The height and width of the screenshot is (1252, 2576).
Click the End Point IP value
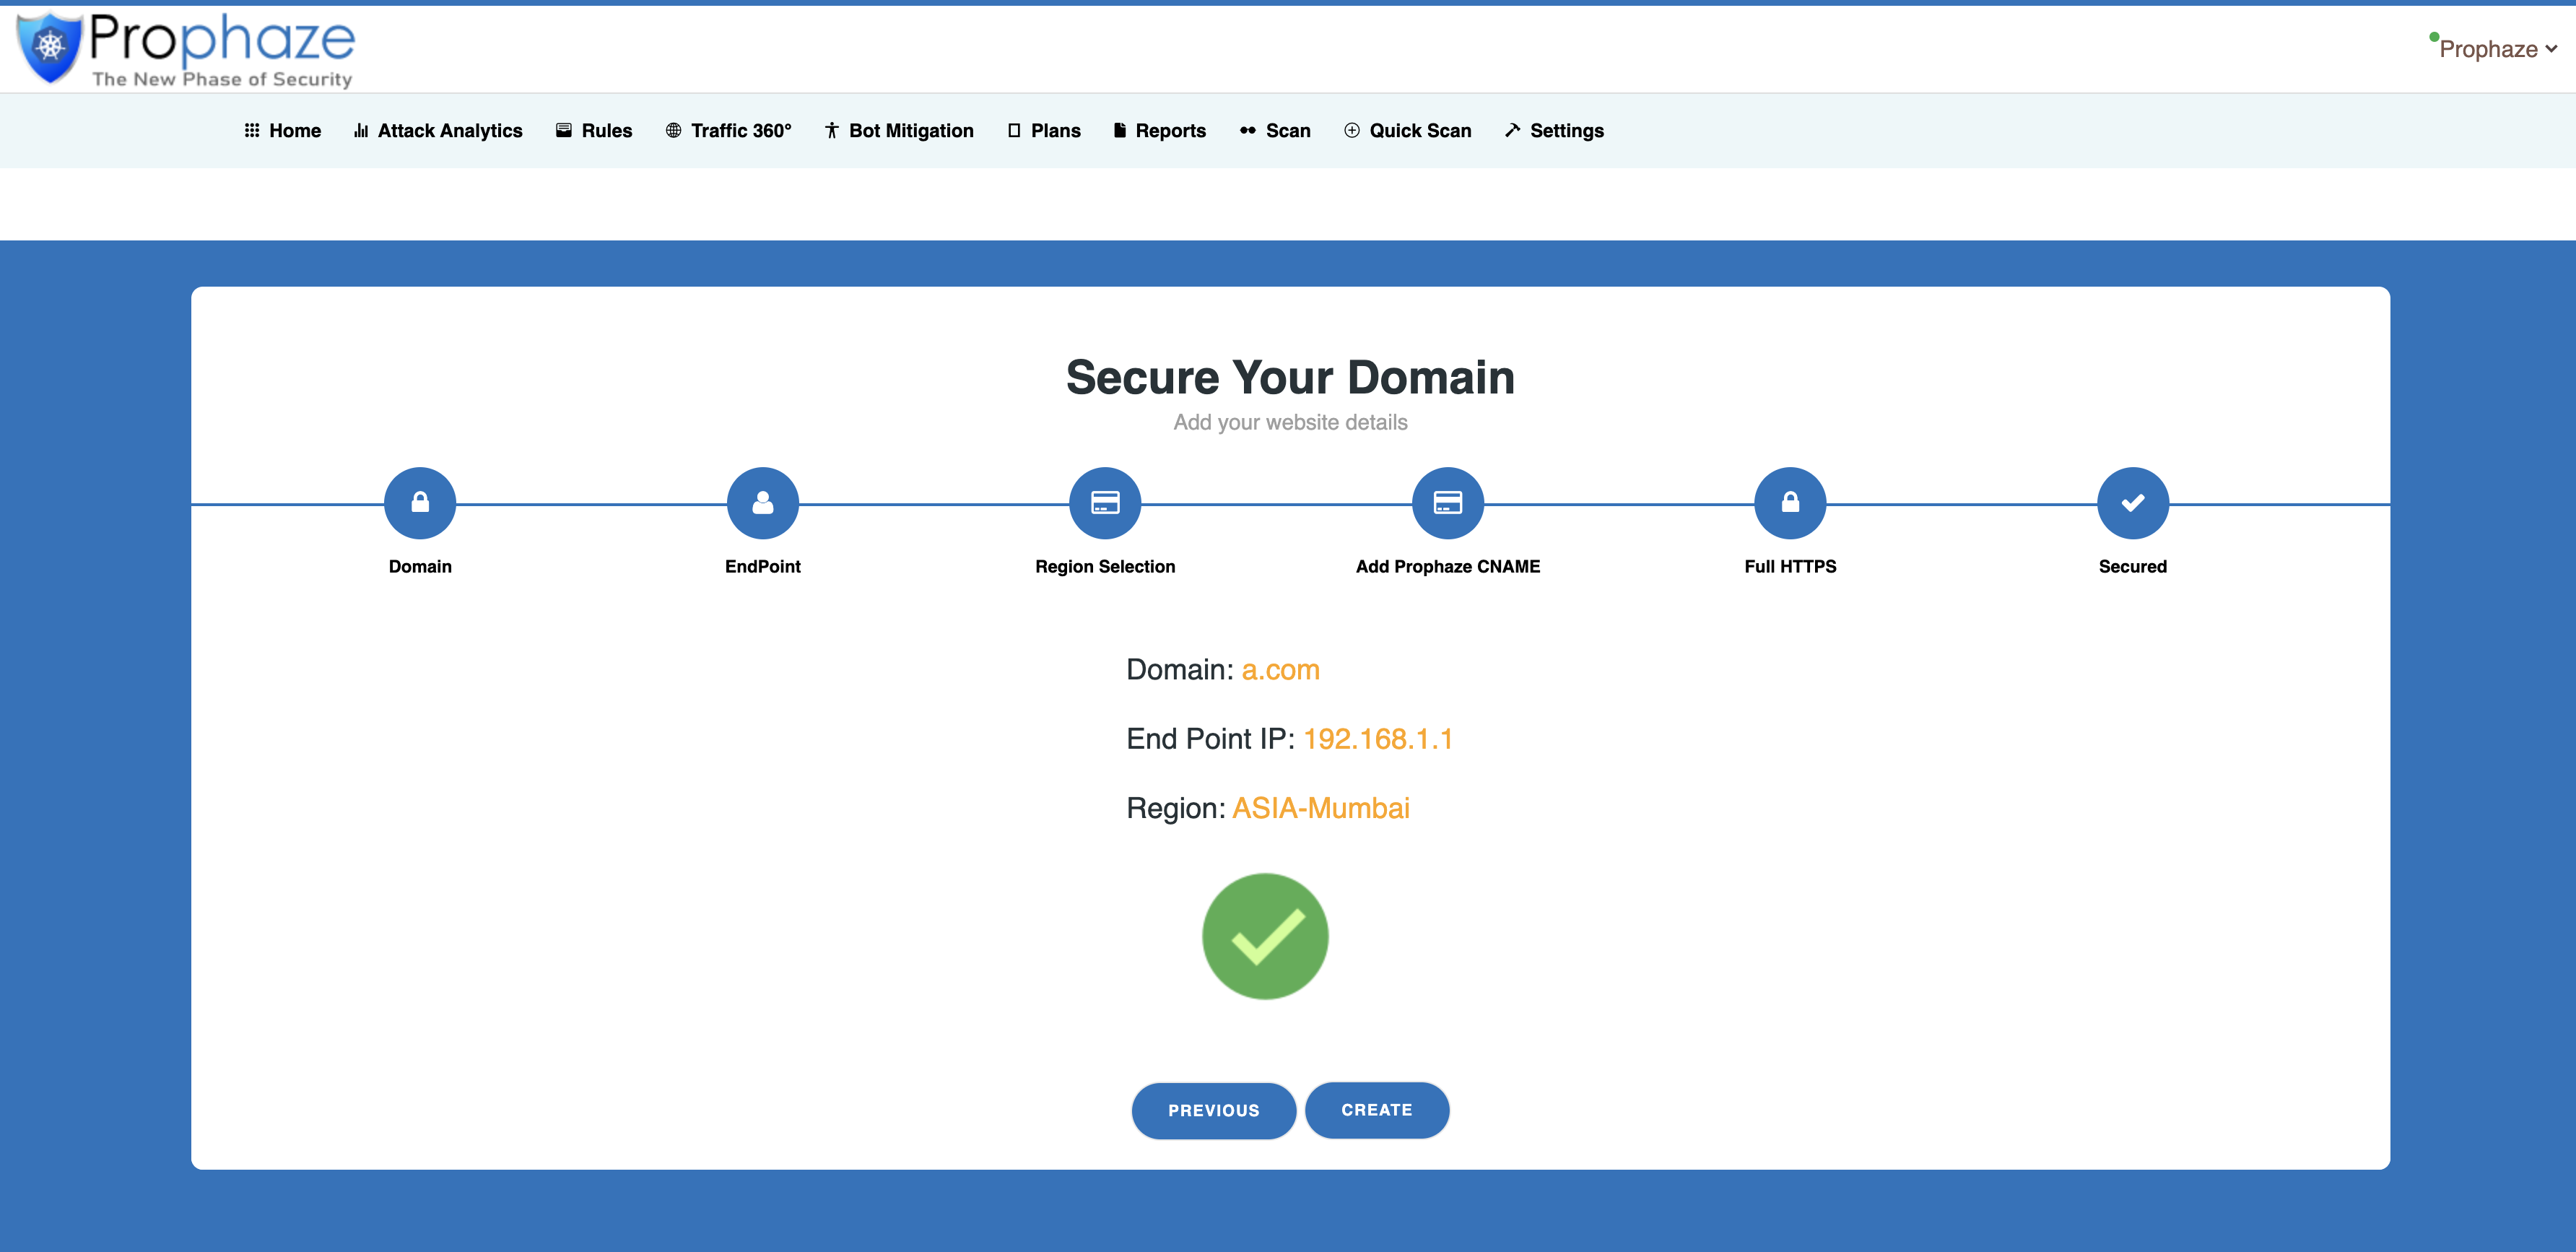[1379, 739]
